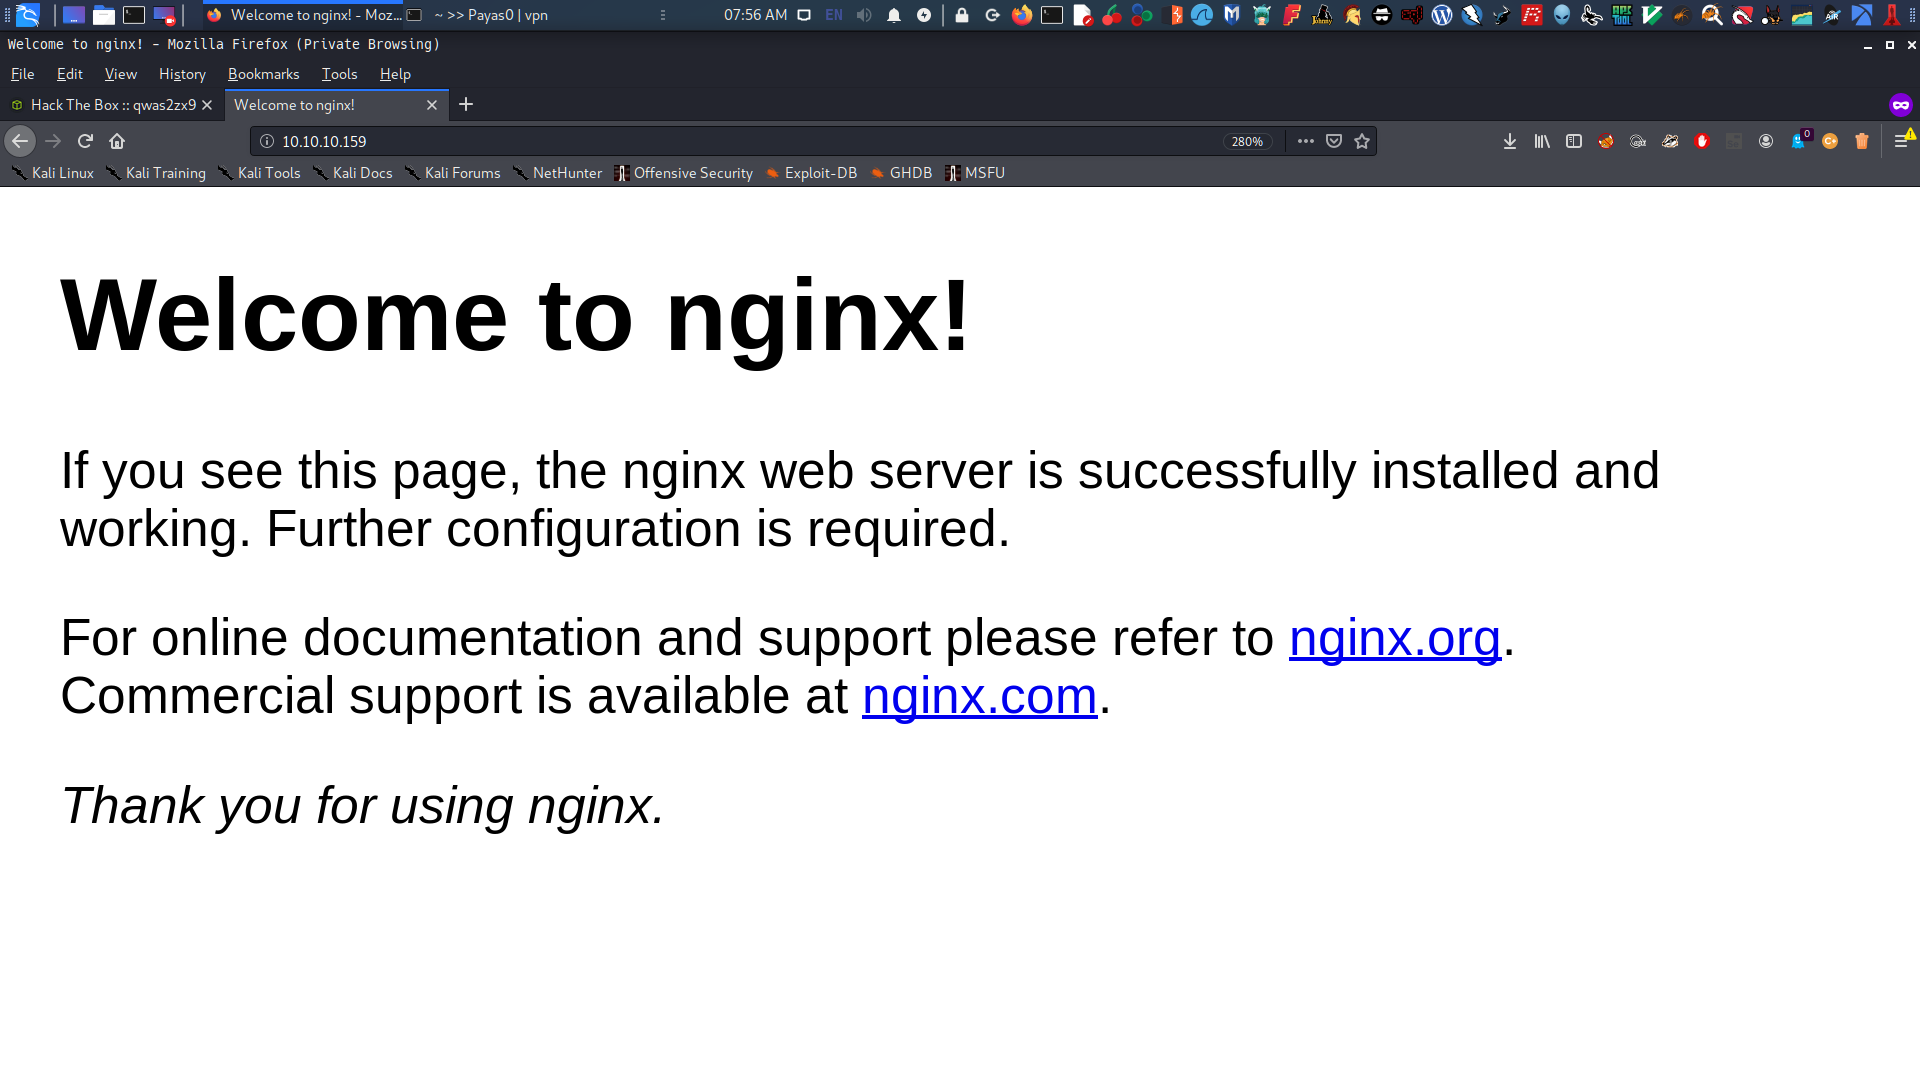
Task: Open the Kali Tools bookmark
Action: coord(259,173)
